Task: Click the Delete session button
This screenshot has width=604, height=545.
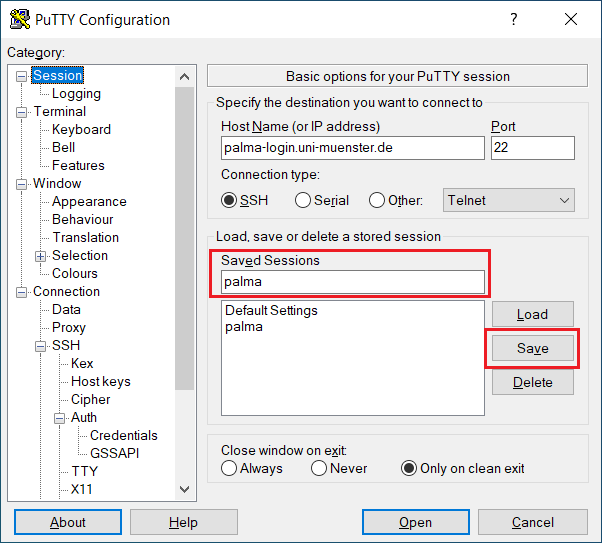Action: click(532, 382)
